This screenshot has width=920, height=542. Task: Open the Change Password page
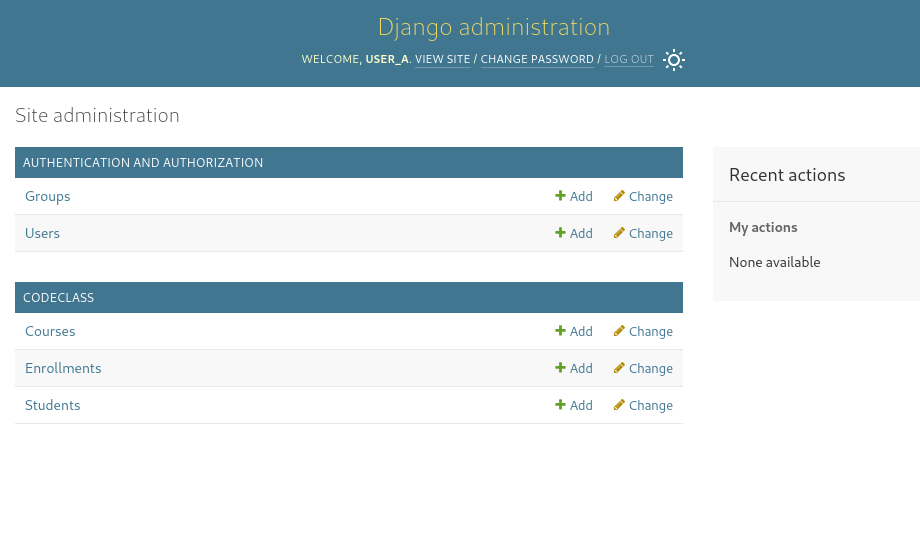537,60
